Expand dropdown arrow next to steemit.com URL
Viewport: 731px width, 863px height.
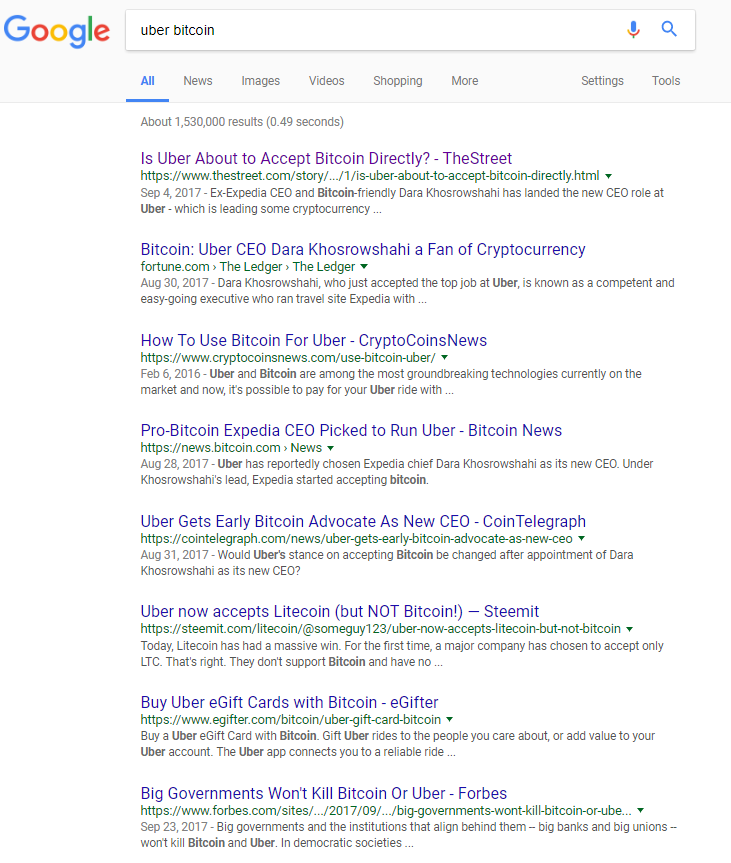coord(629,629)
